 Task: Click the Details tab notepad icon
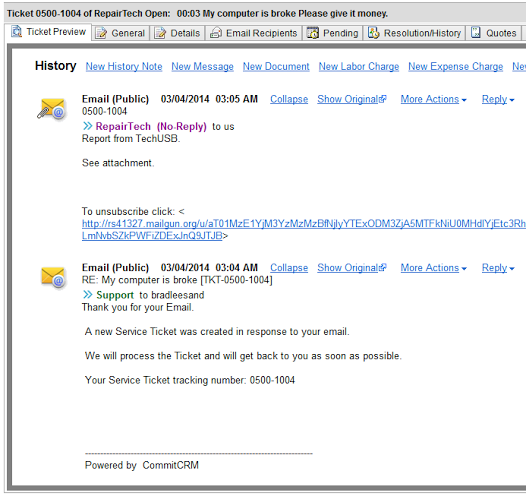160,33
